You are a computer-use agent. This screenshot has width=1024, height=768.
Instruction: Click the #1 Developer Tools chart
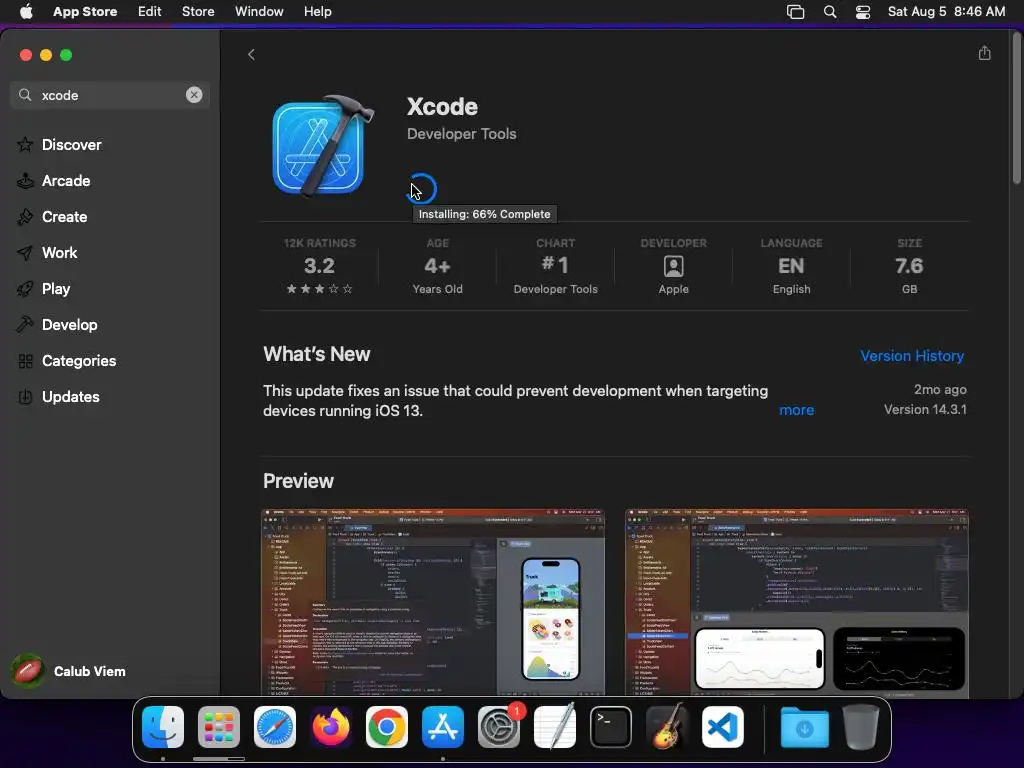(x=555, y=266)
